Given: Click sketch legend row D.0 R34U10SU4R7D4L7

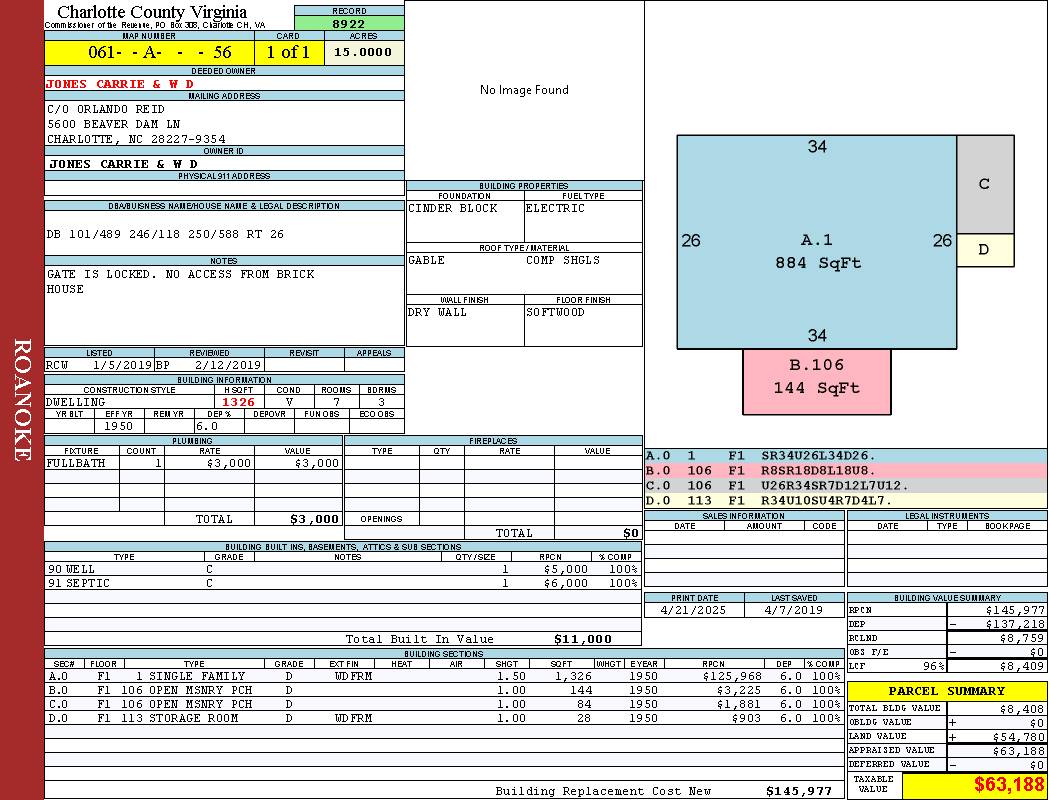Looking at the screenshot, I should click(846, 501).
